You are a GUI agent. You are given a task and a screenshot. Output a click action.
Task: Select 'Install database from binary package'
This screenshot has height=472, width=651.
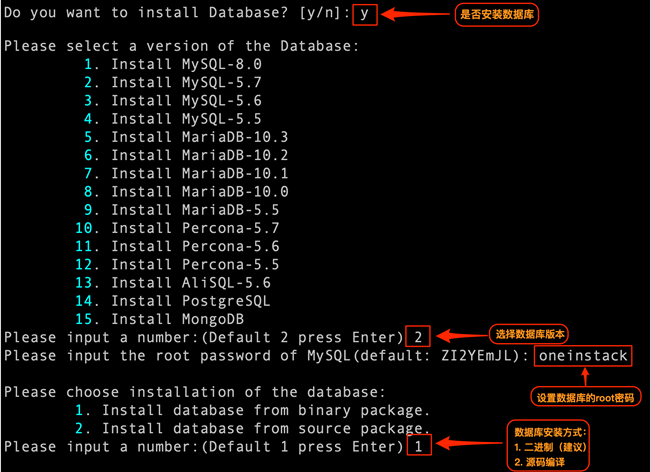(265, 410)
